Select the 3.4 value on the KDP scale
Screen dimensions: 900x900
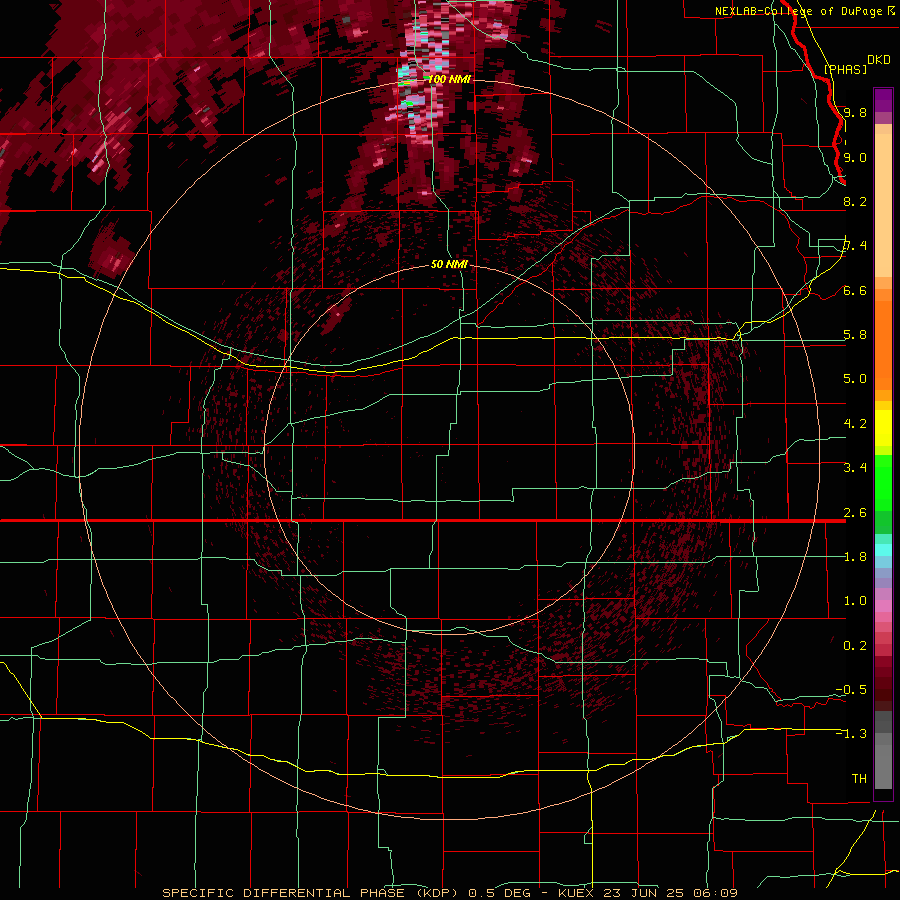855,468
